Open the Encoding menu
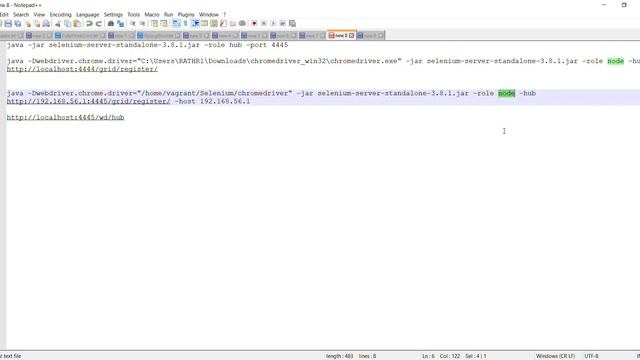 [x=60, y=15]
